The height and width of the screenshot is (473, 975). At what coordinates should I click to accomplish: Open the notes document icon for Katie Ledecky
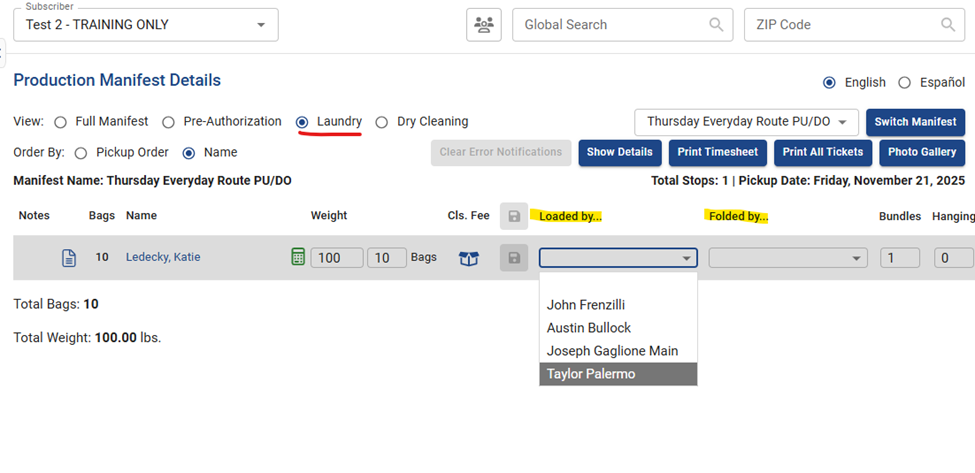click(69, 258)
